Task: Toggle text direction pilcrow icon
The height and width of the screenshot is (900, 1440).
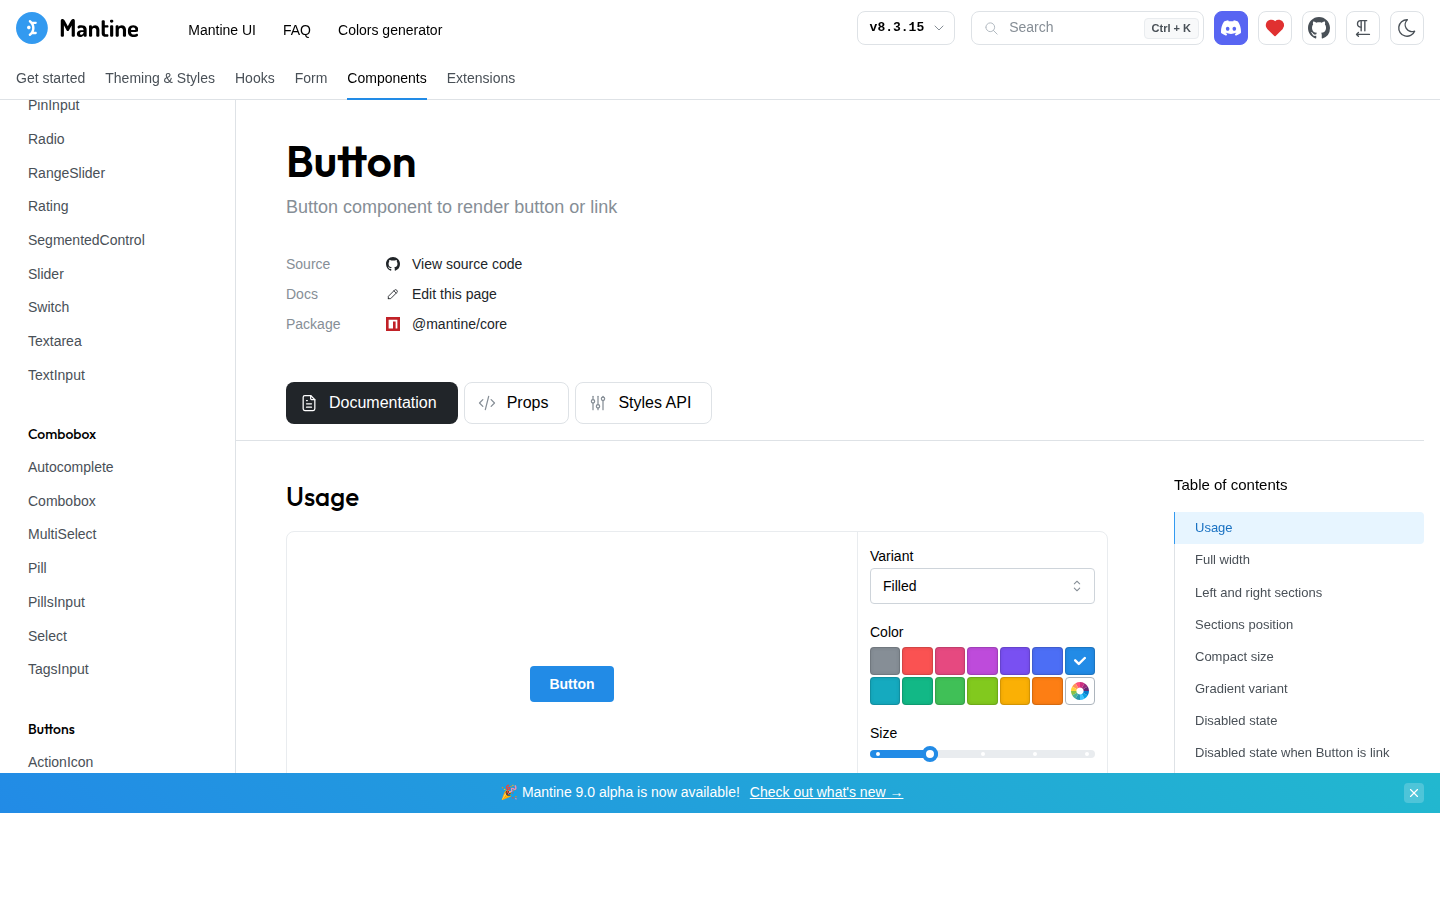Action: [x=1363, y=28]
